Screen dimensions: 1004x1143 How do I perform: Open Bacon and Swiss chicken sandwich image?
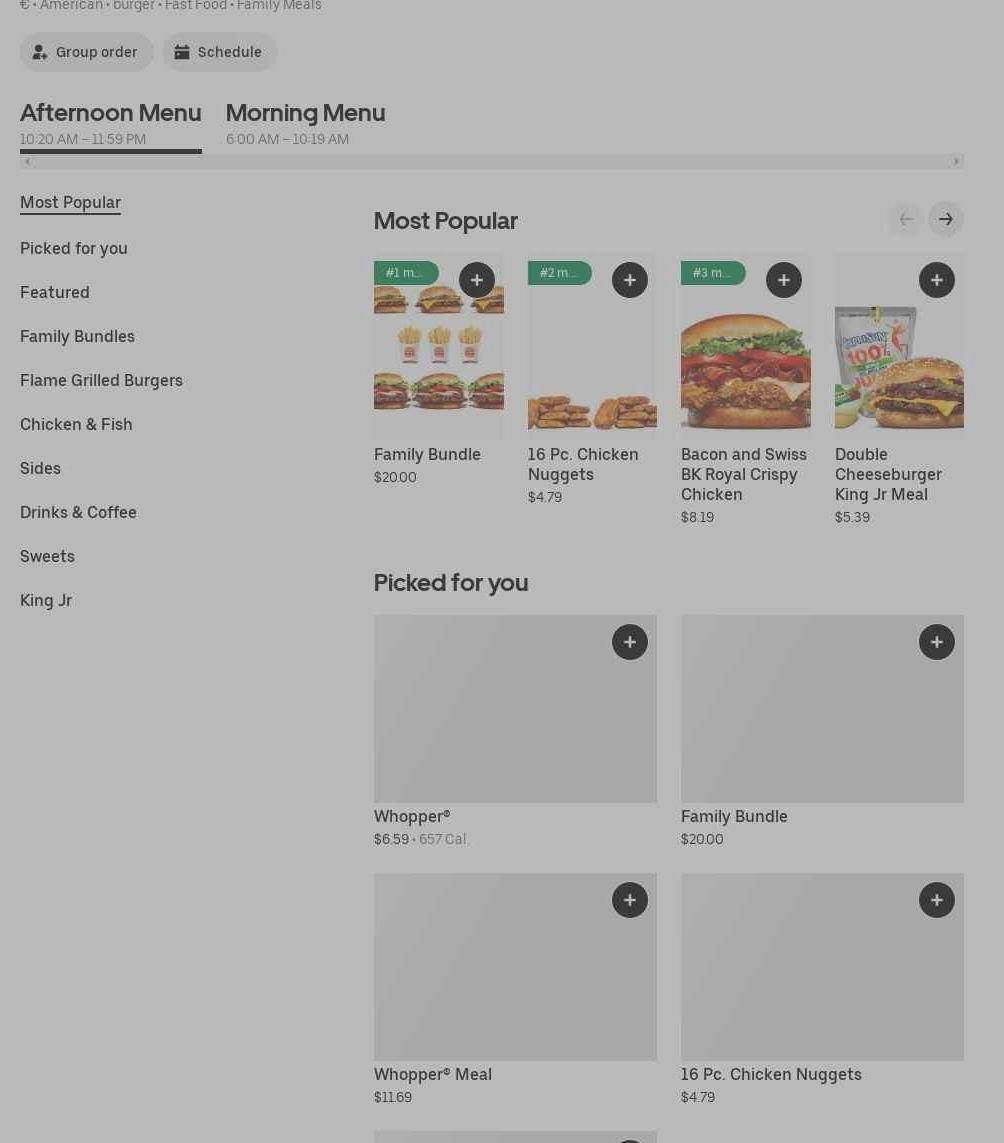(x=745, y=360)
